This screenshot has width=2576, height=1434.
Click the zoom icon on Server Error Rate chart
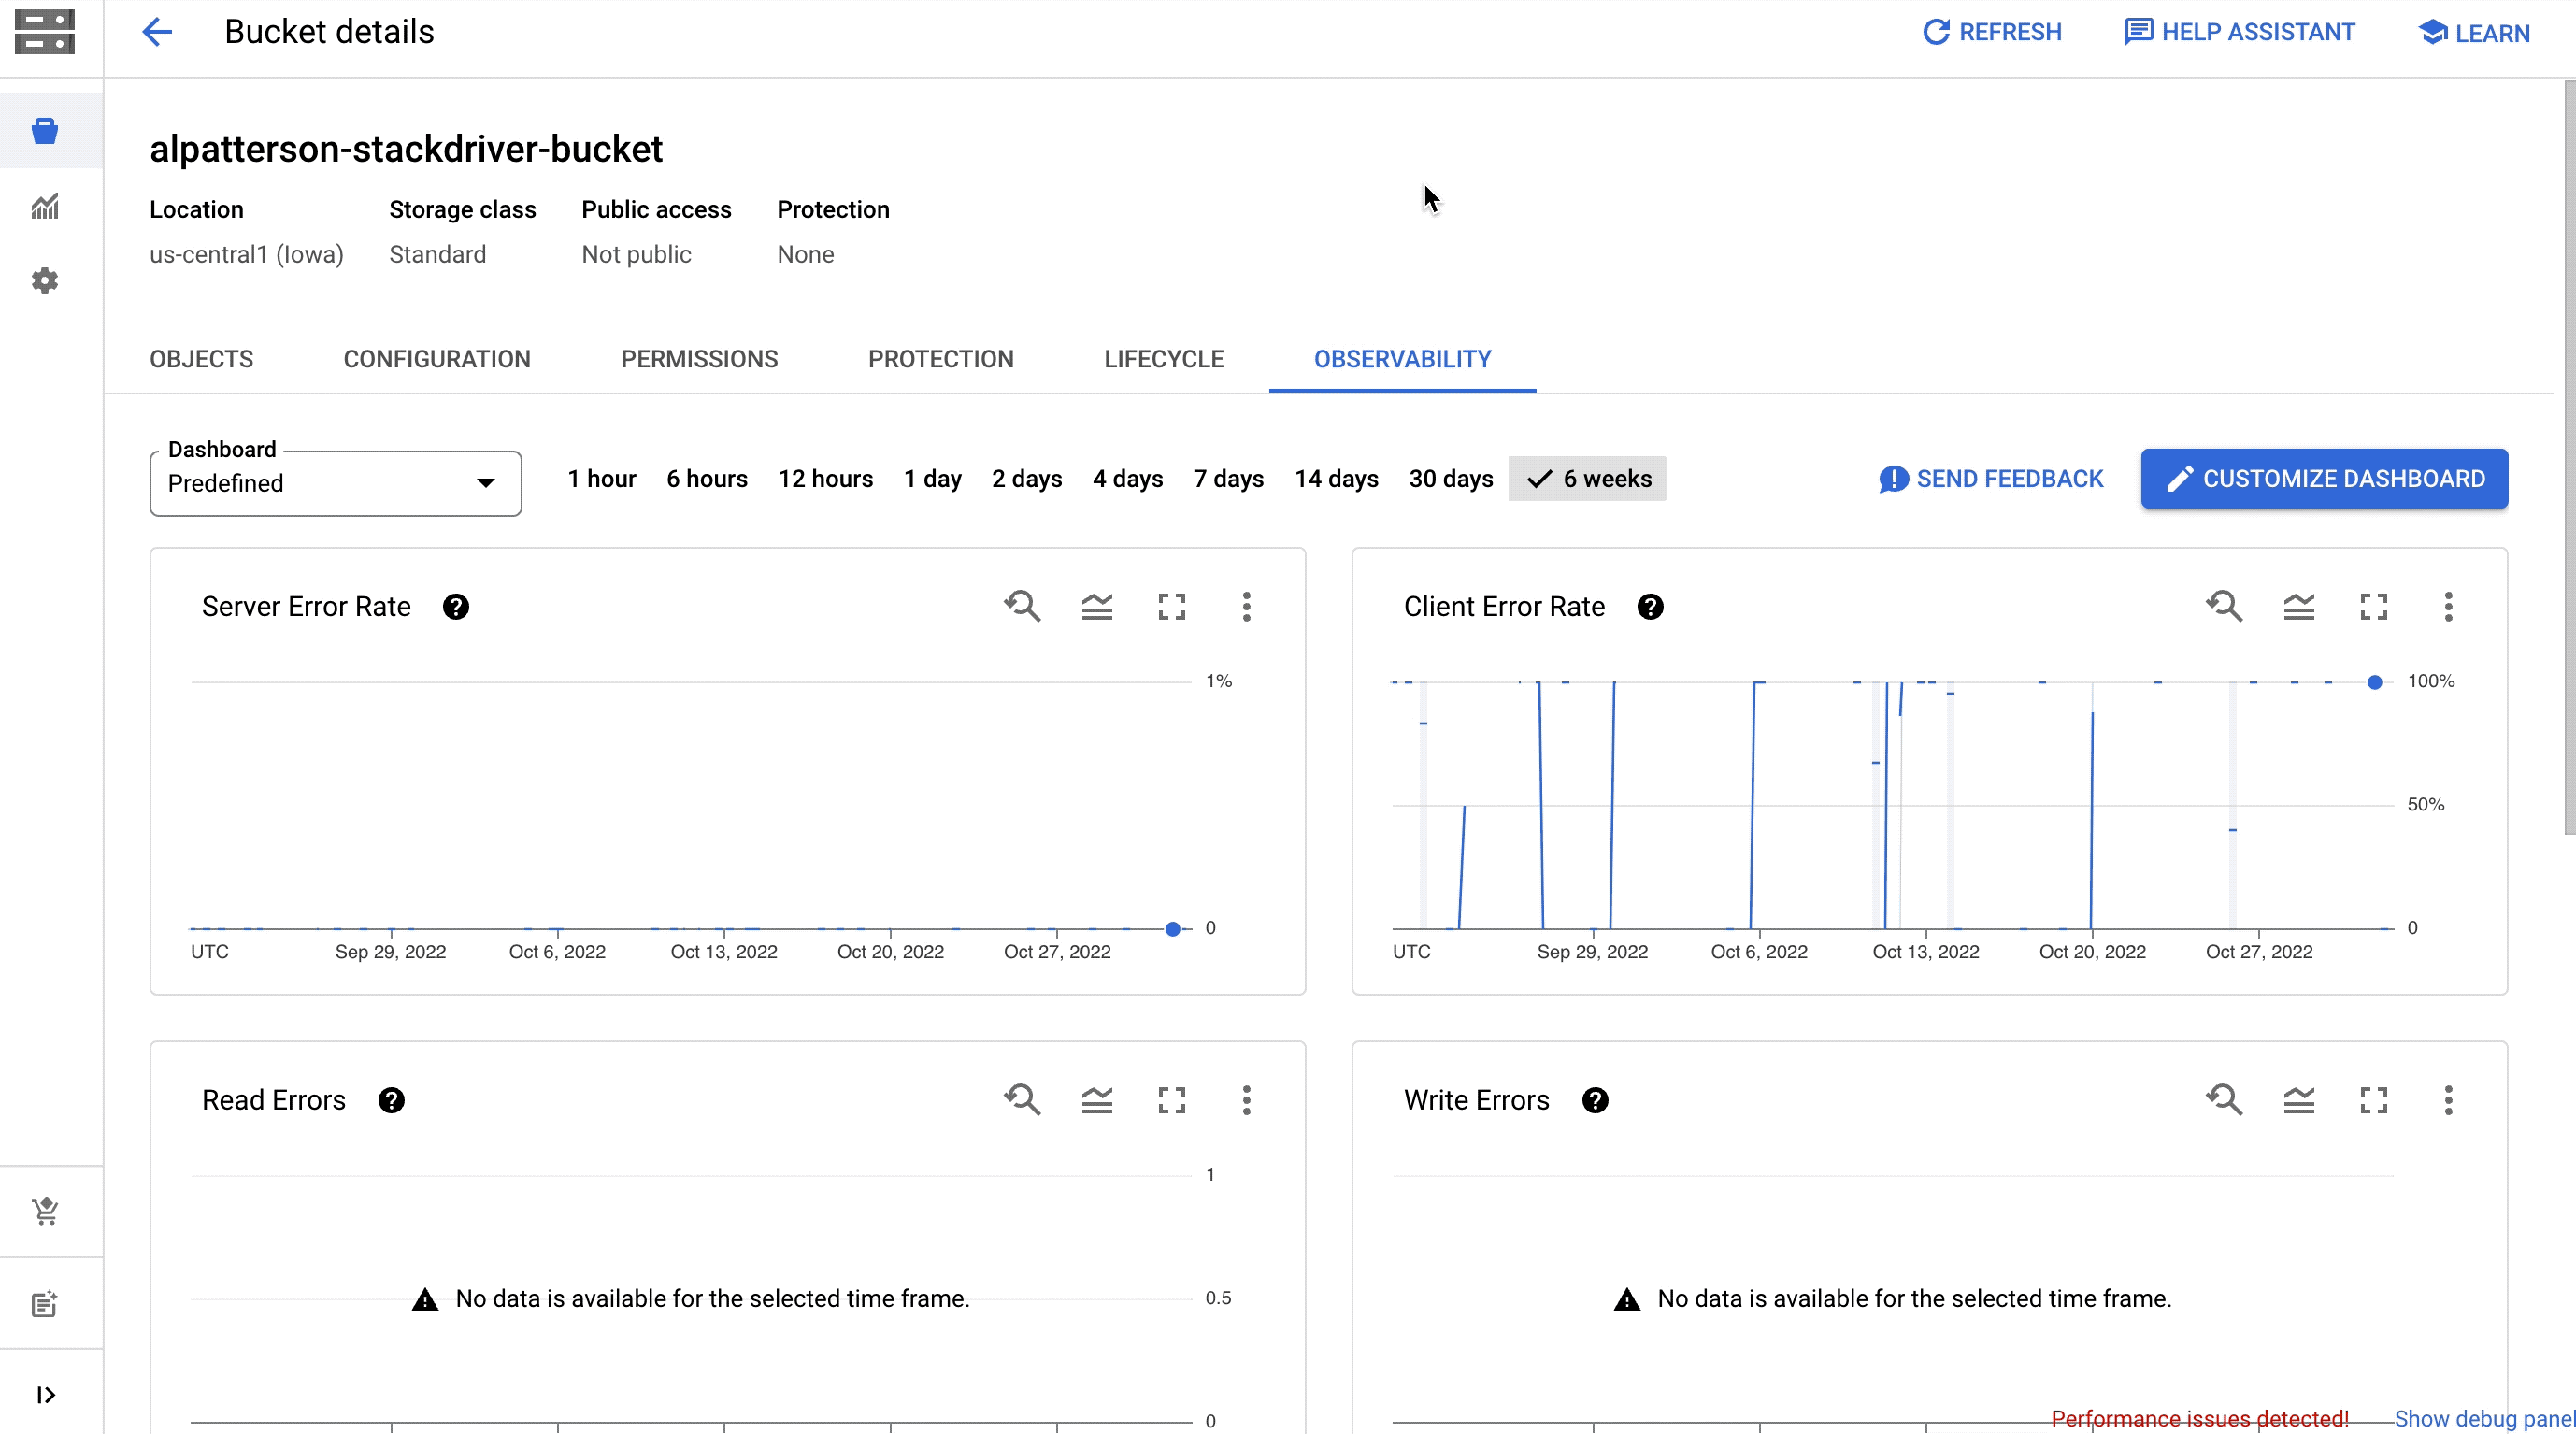[x=1023, y=608]
